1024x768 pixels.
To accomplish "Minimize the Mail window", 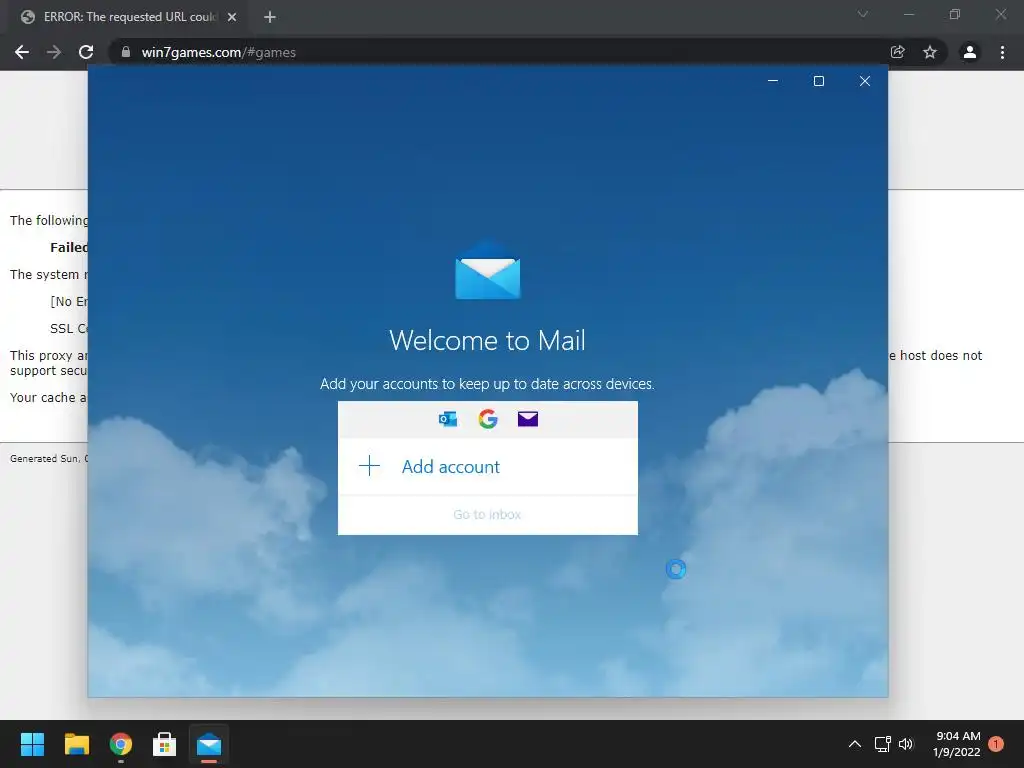I will [773, 81].
